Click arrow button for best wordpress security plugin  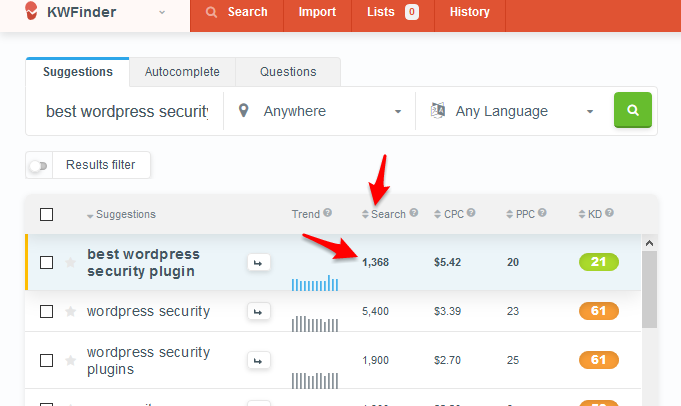258,263
